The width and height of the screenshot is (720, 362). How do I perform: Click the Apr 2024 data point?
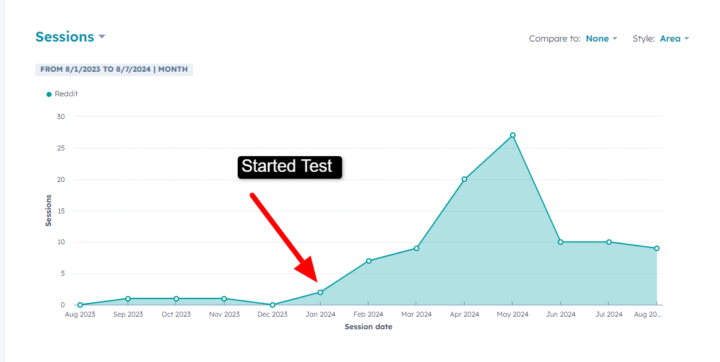click(464, 179)
